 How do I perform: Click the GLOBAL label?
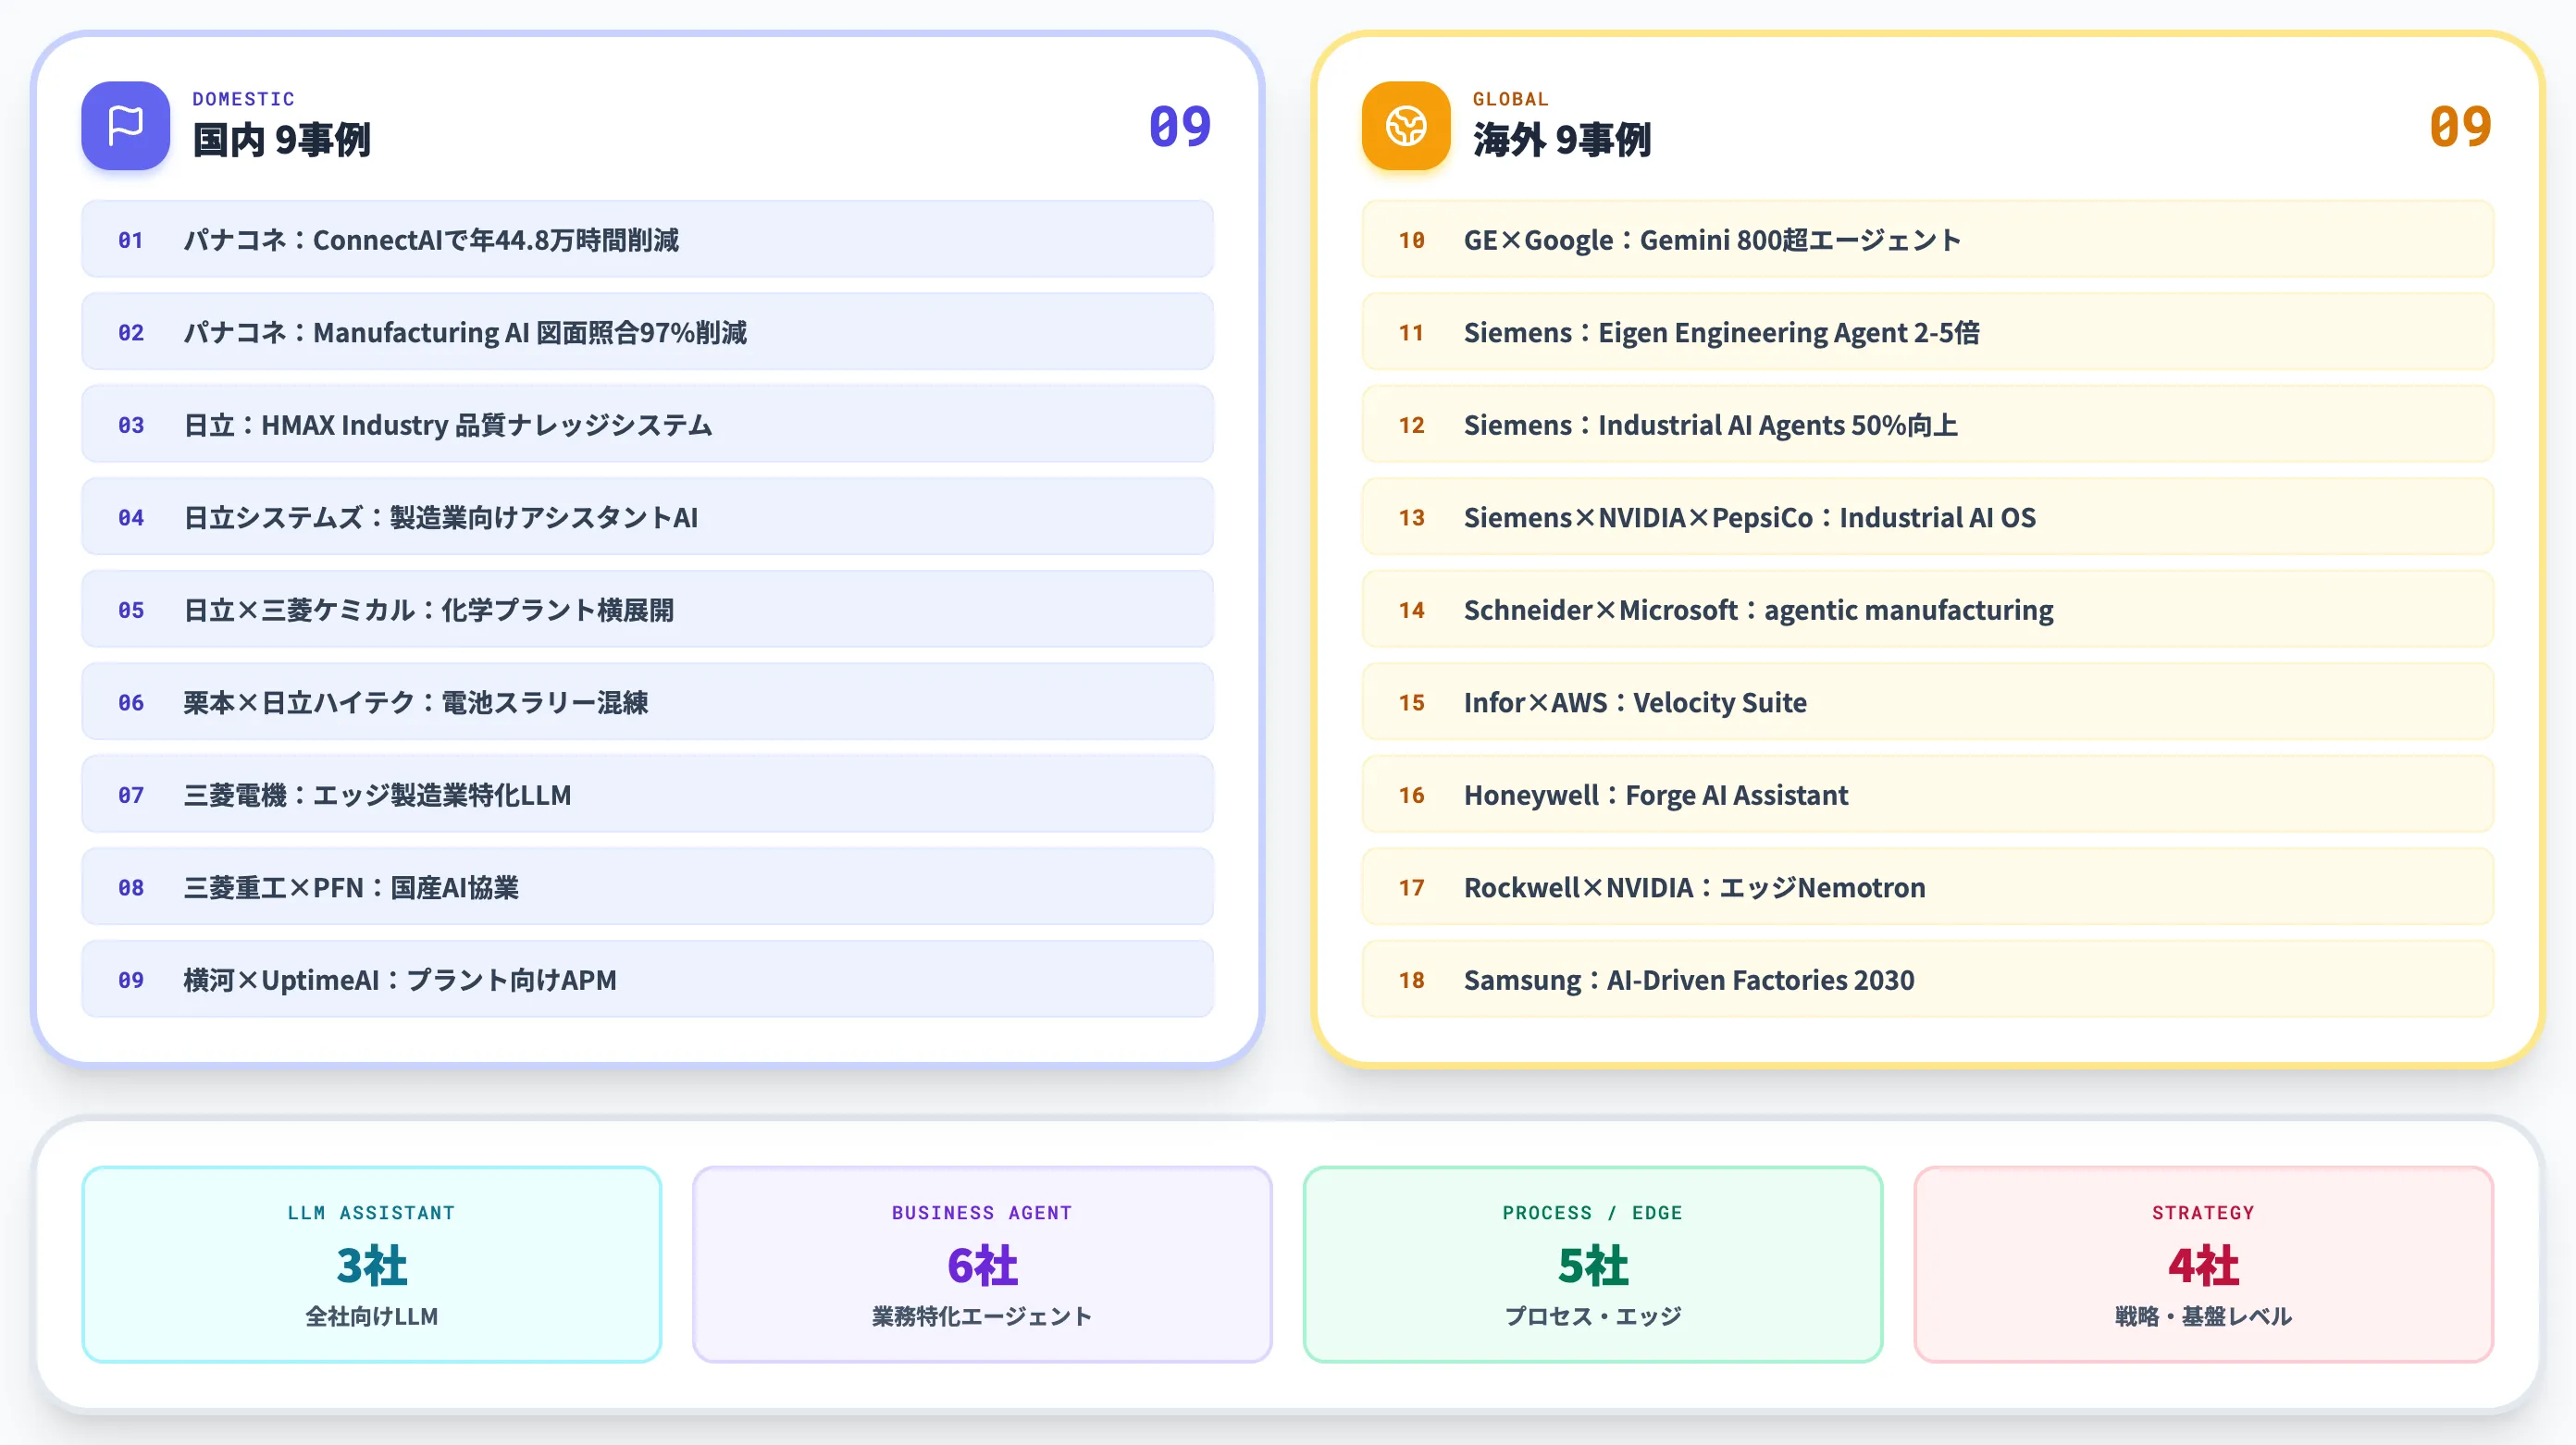[x=1510, y=99]
